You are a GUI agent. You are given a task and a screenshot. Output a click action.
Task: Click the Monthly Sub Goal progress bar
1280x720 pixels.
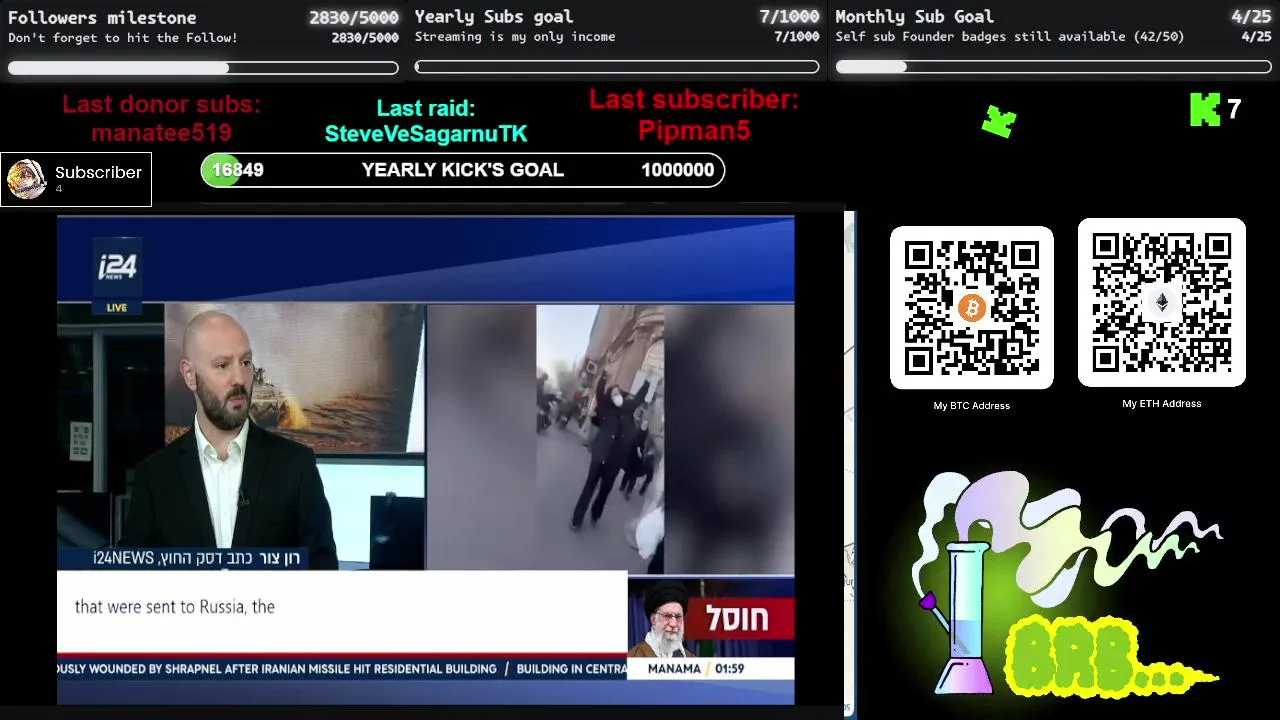pos(1053,67)
